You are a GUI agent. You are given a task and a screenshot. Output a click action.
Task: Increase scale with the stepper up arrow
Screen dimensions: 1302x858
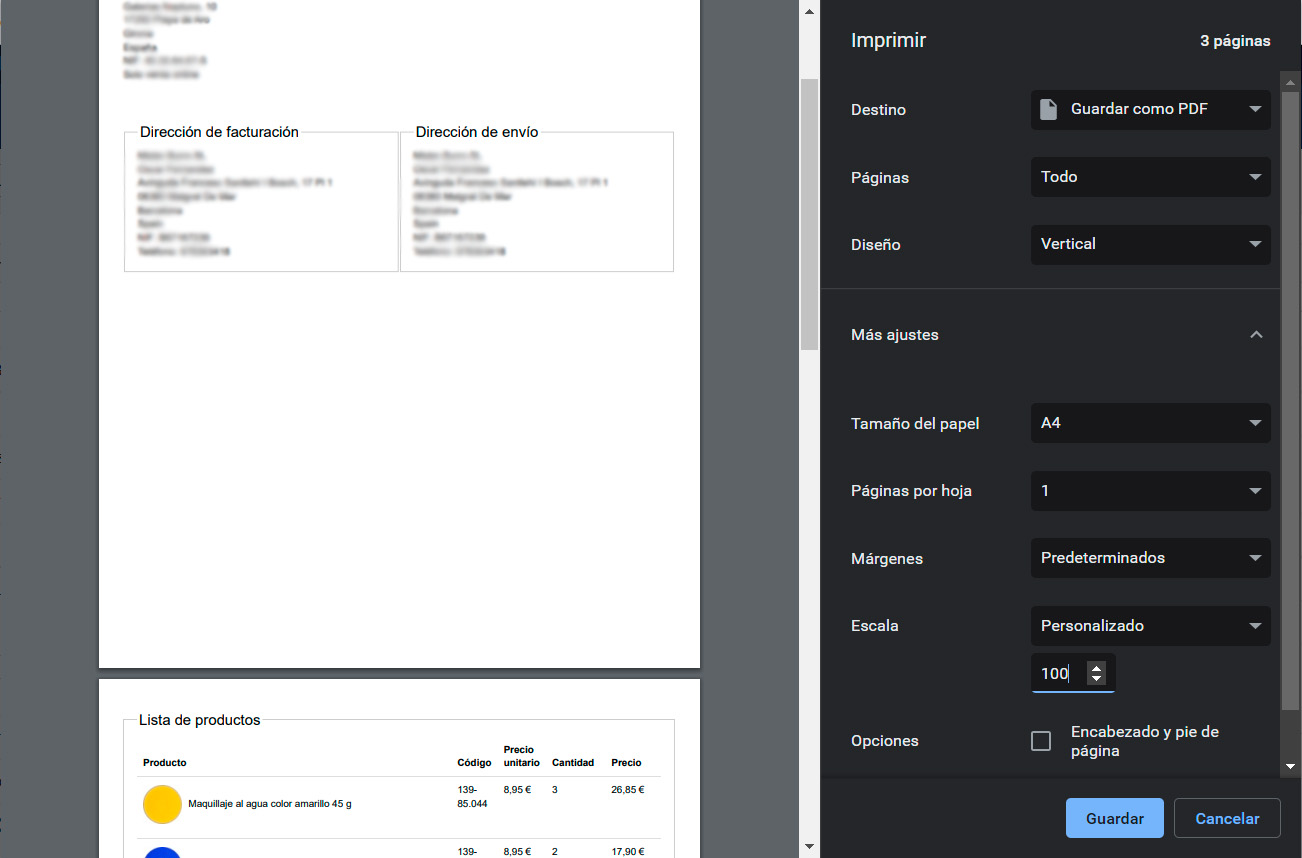[x=1097, y=668]
